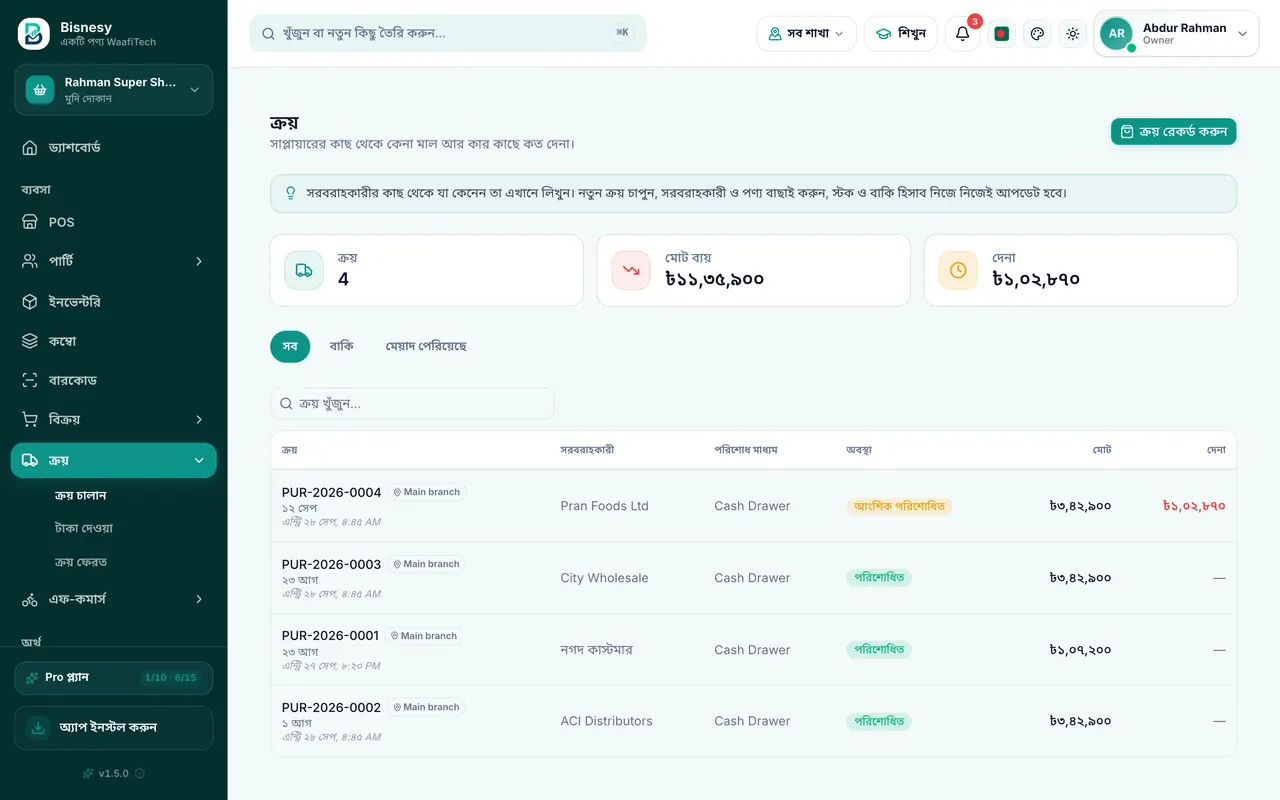This screenshot has width=1280, height=800.
Task: Open the সব শাখা branch dropdown
Action: click(x=806, y=33)
